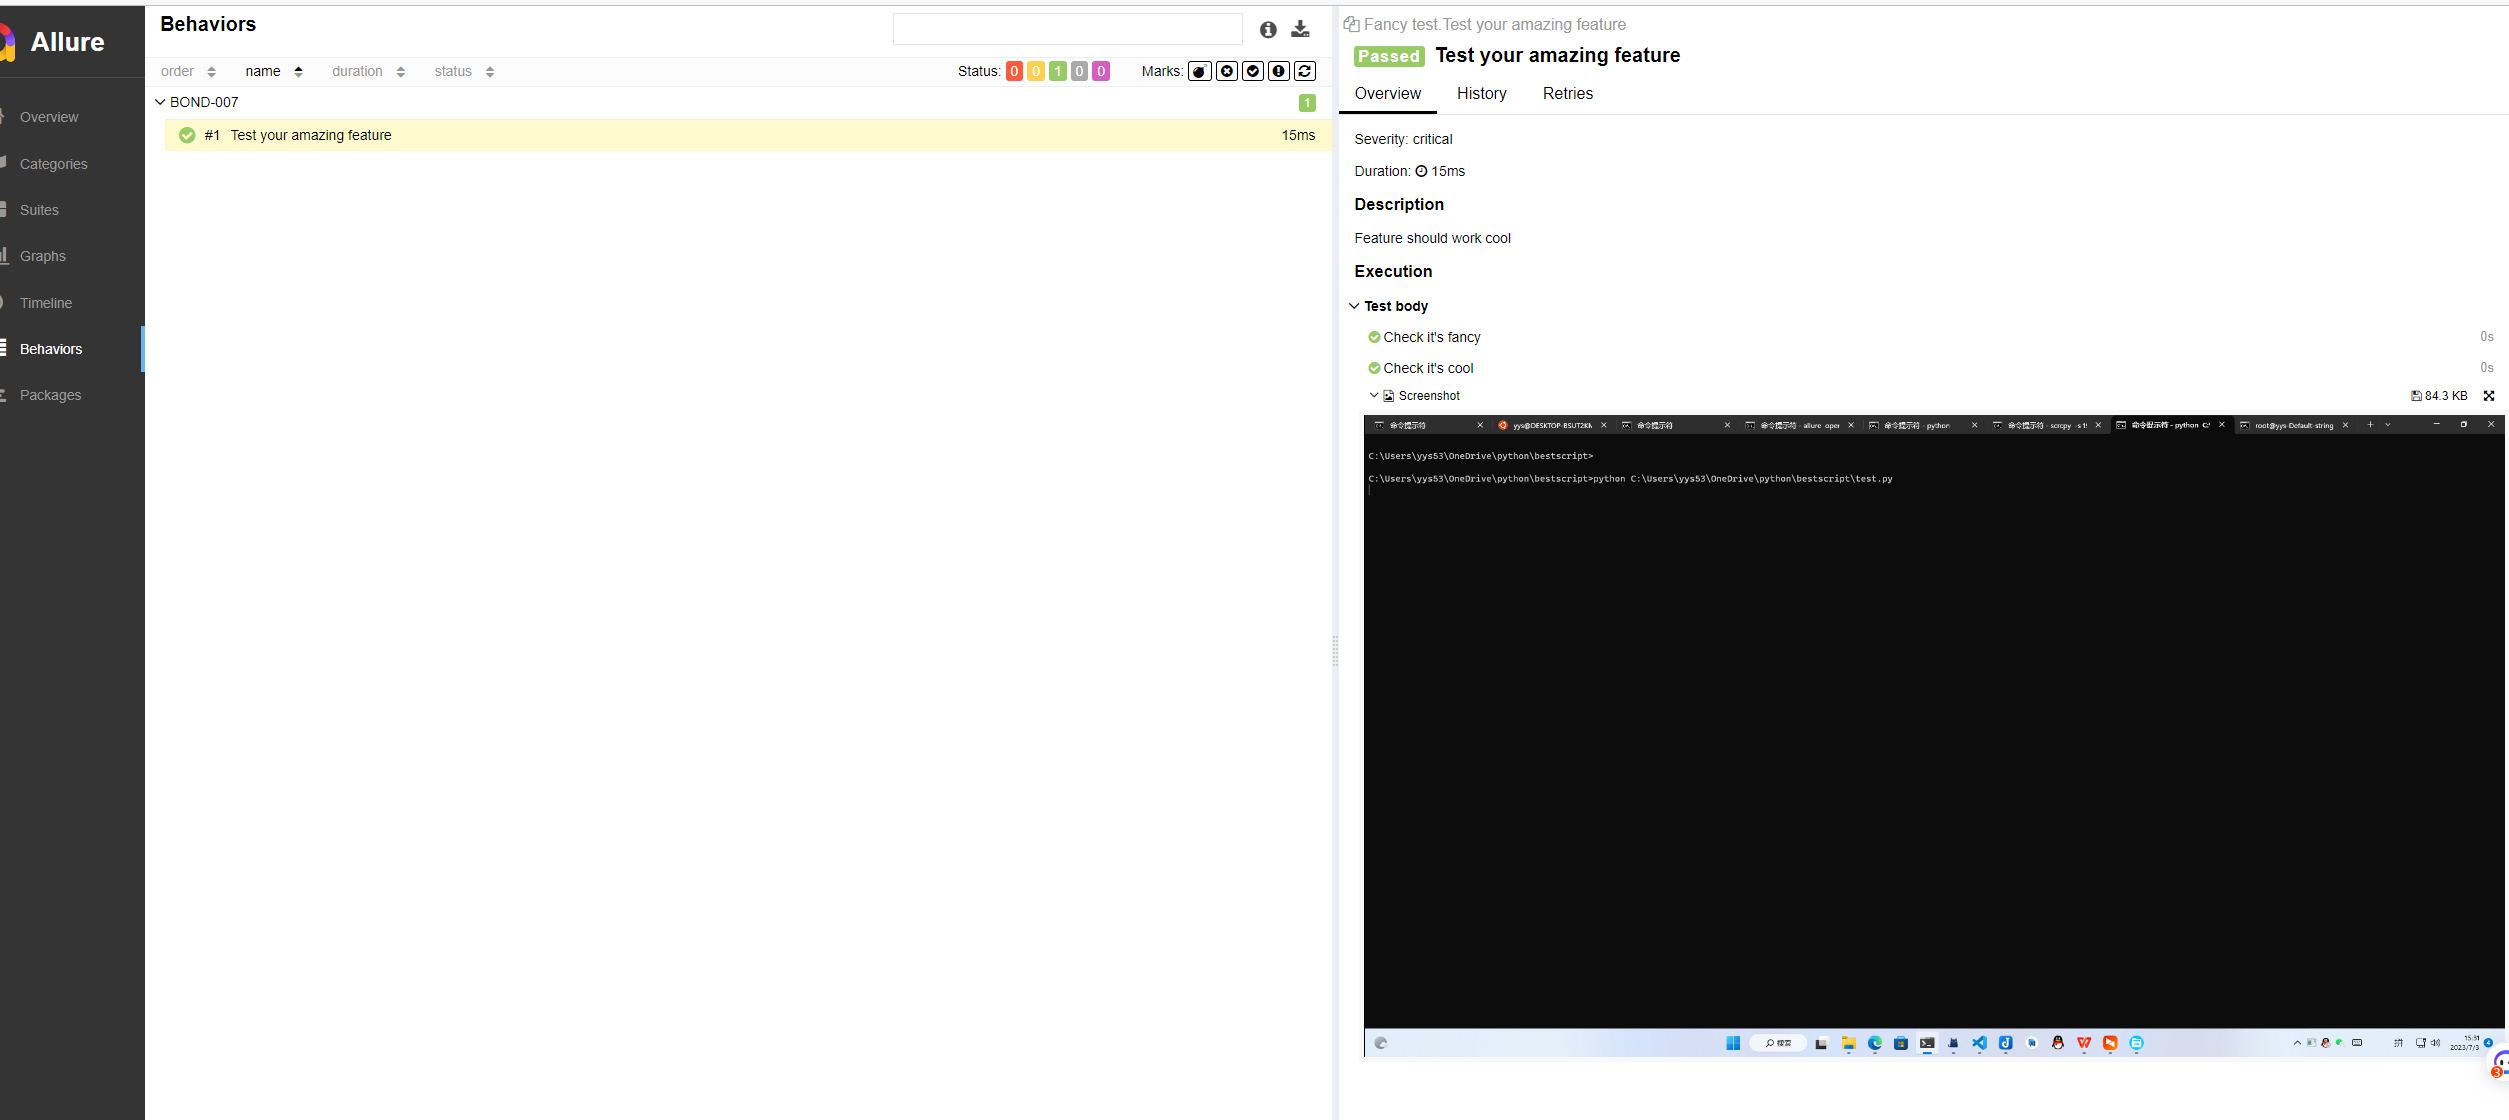Open the Retries tab
This screenshot has width=2509, height=1120.
tap(1567, 93)
